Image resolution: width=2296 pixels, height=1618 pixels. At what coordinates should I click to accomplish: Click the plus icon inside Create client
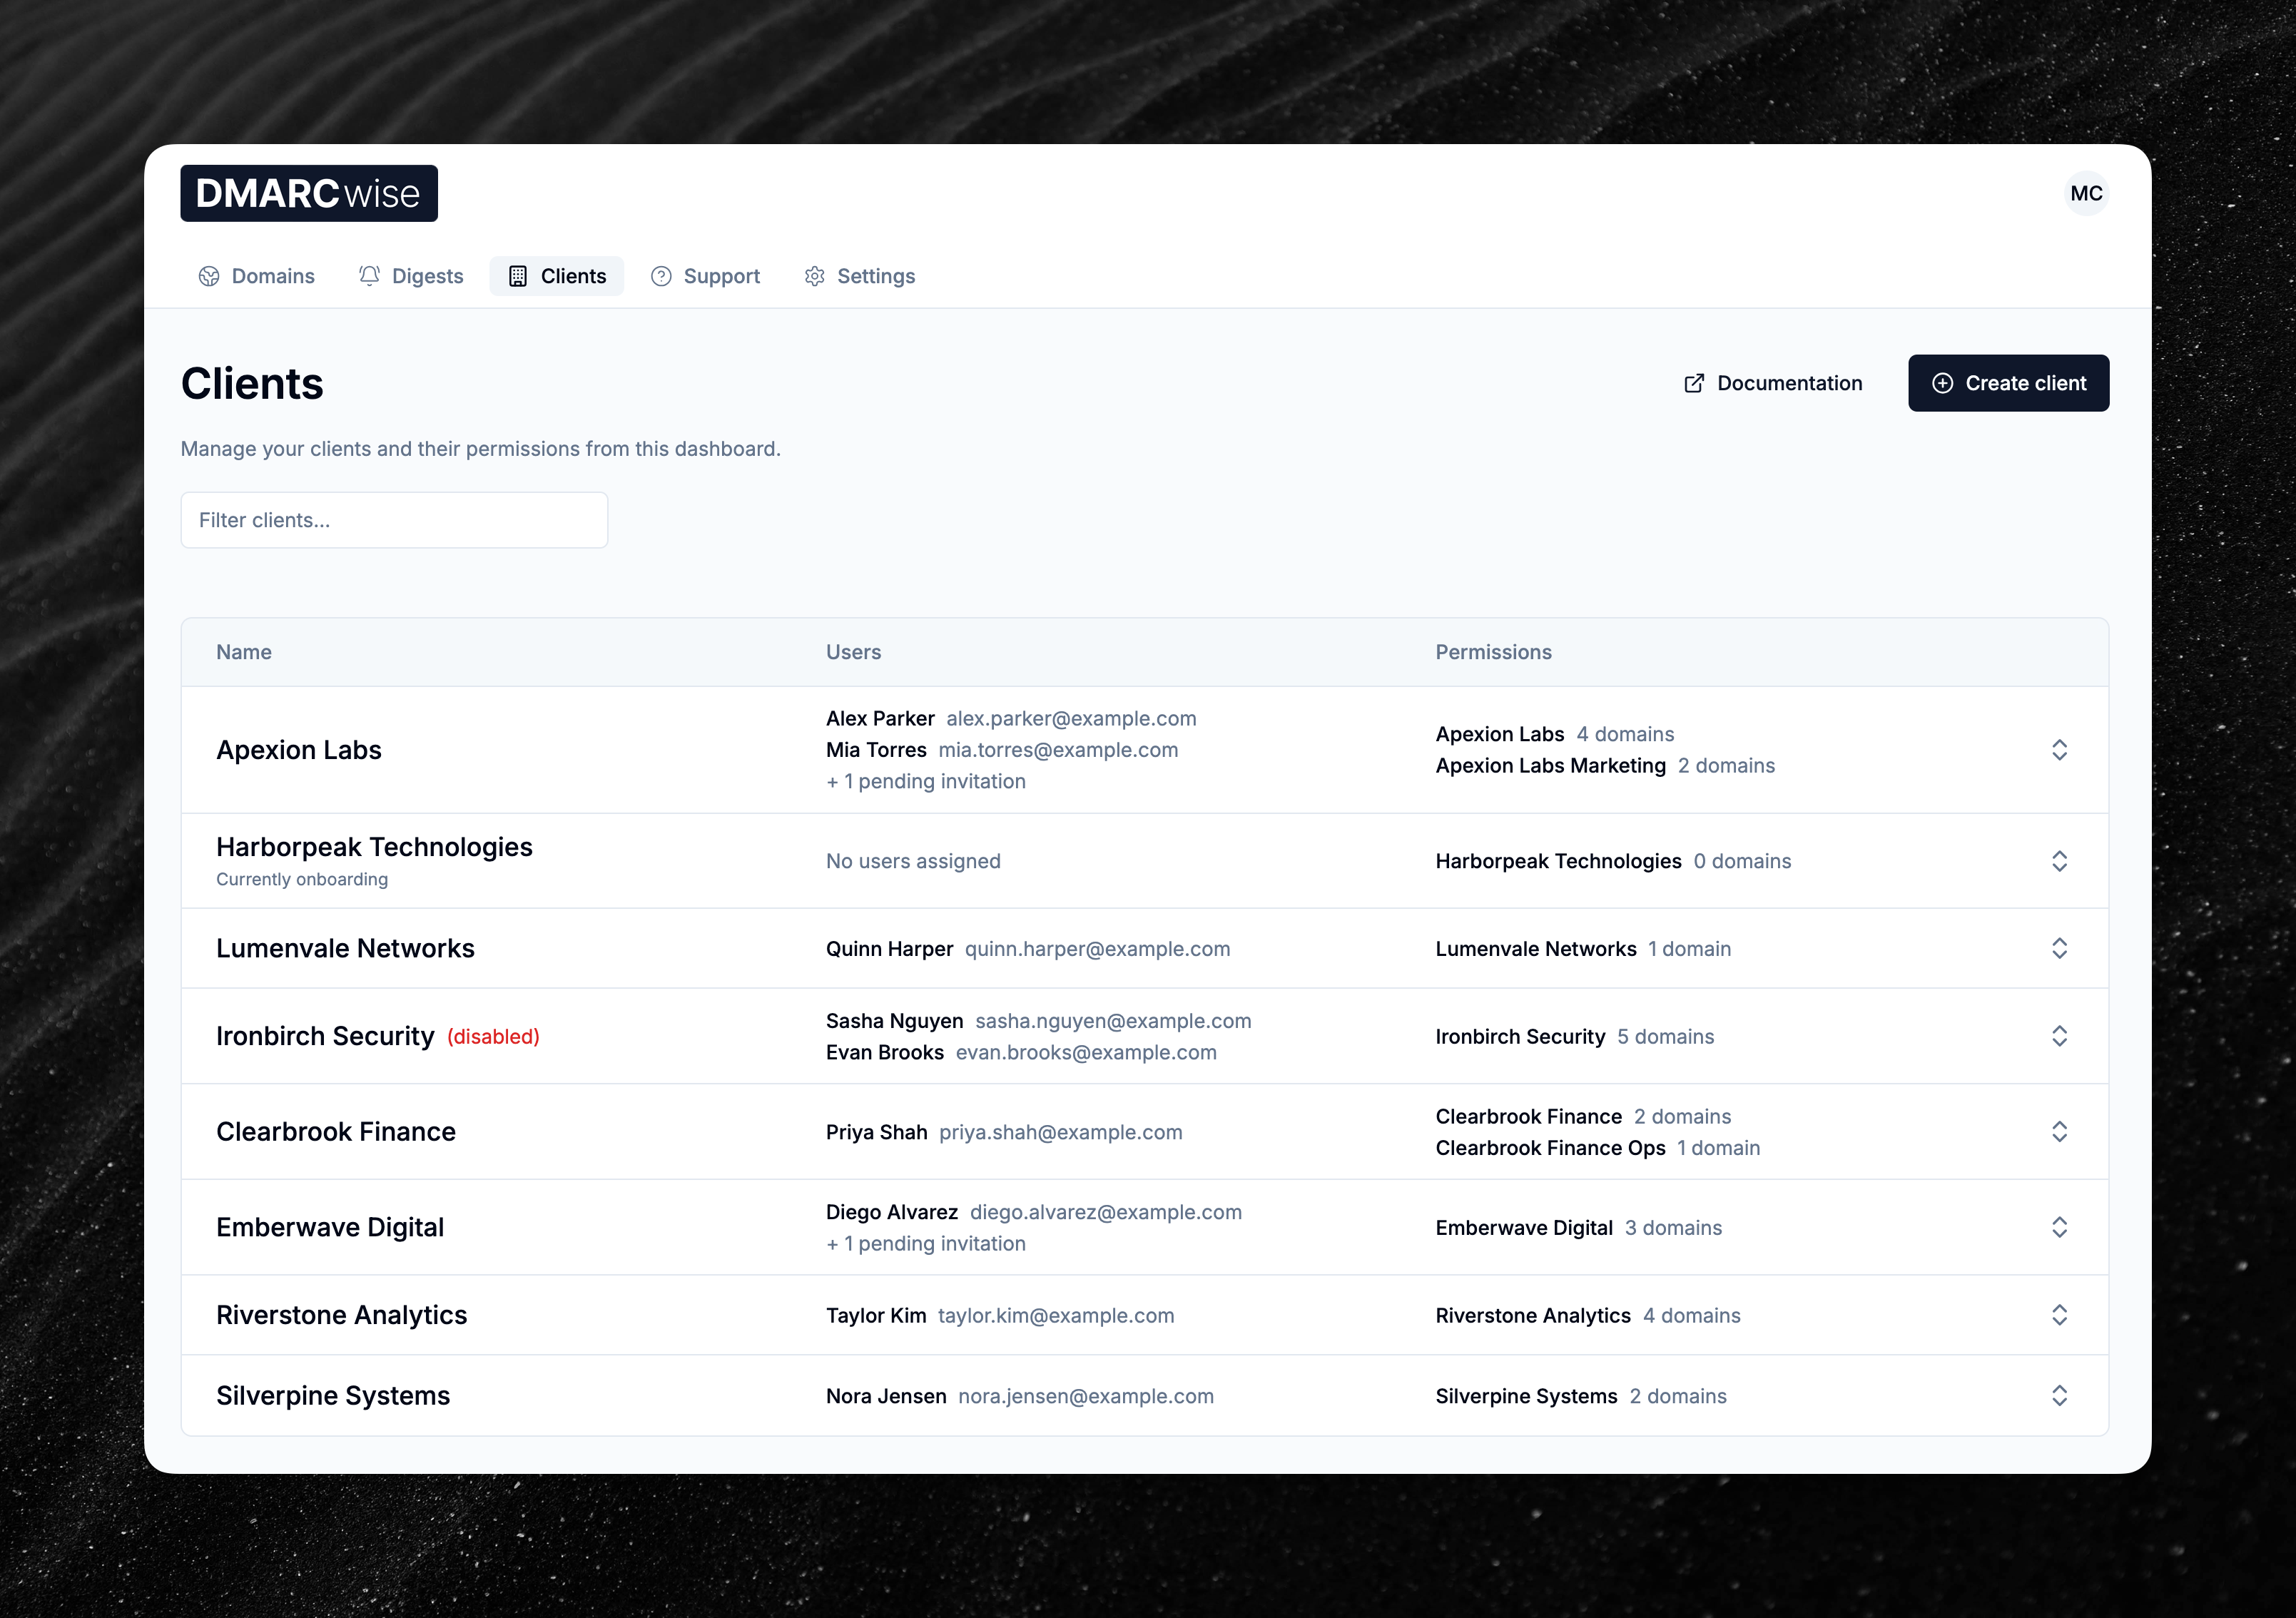pos(1943,383)
